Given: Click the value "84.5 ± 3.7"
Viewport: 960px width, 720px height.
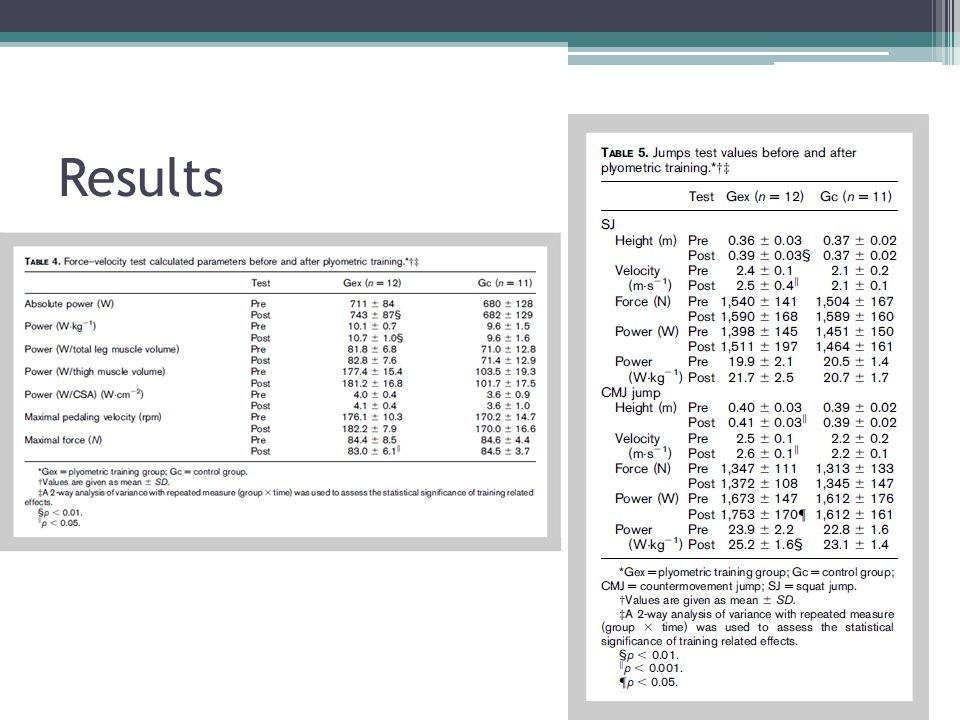Looking at the screenshot, I should click(x=506, y=451).
